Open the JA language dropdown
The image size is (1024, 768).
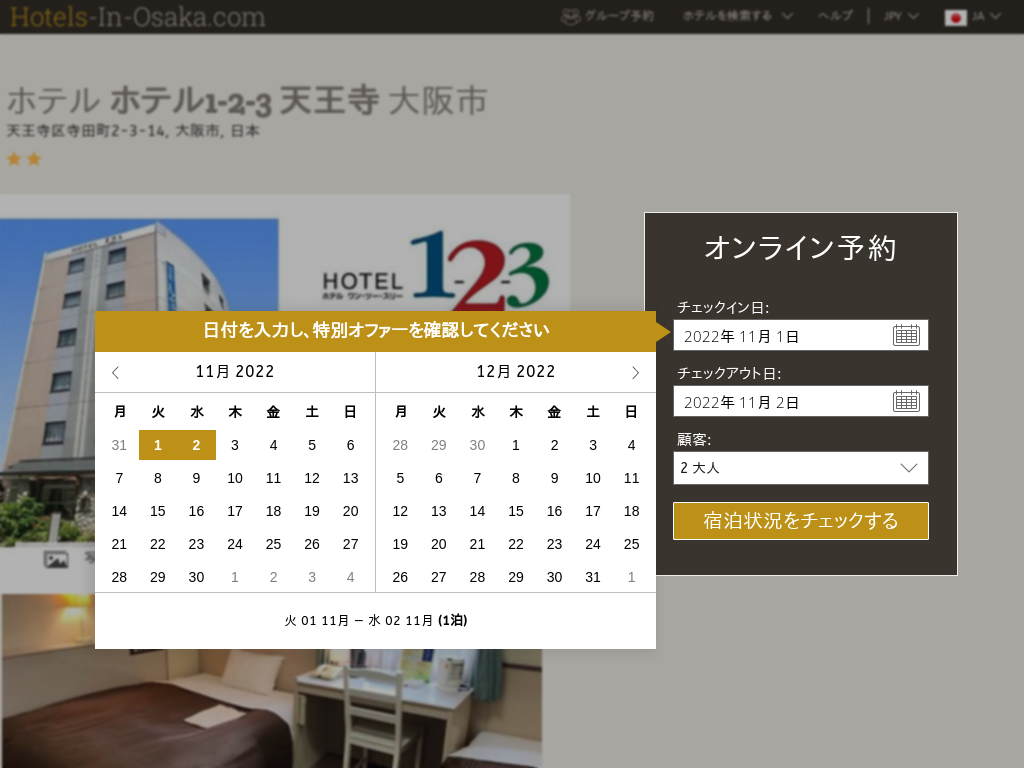(985, 16)
